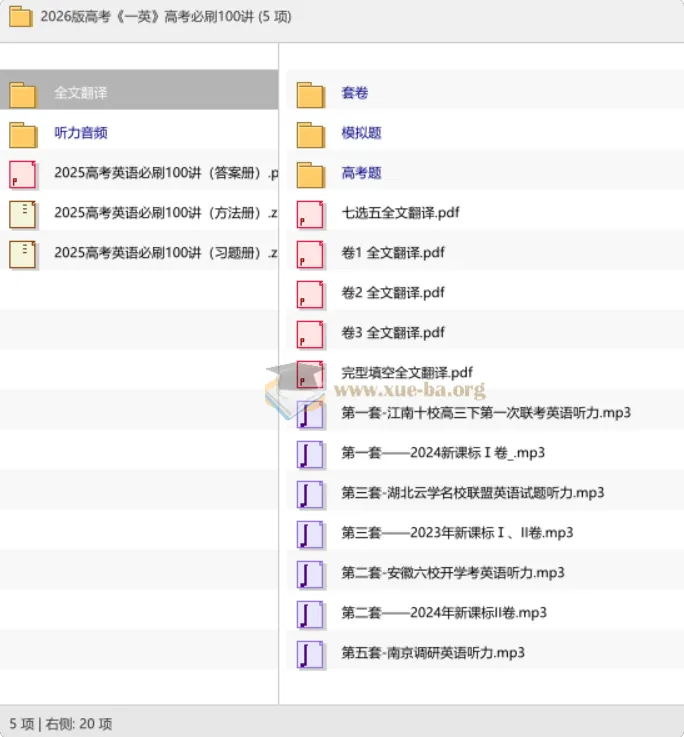Select 卷1 全文翻译.pdf file name
Image resolution: width=684 pixels, height=737 pixels.
(393, 252)
